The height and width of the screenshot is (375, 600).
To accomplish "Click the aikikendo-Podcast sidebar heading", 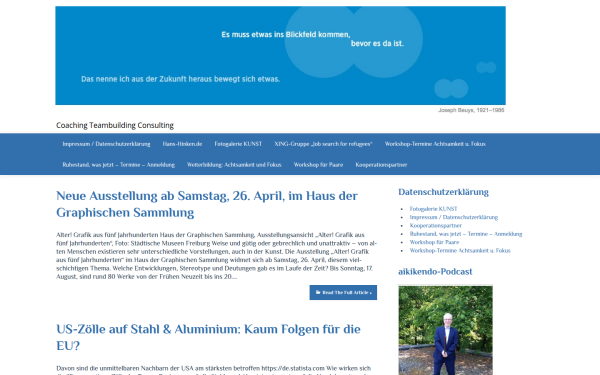I will (435, 272).
